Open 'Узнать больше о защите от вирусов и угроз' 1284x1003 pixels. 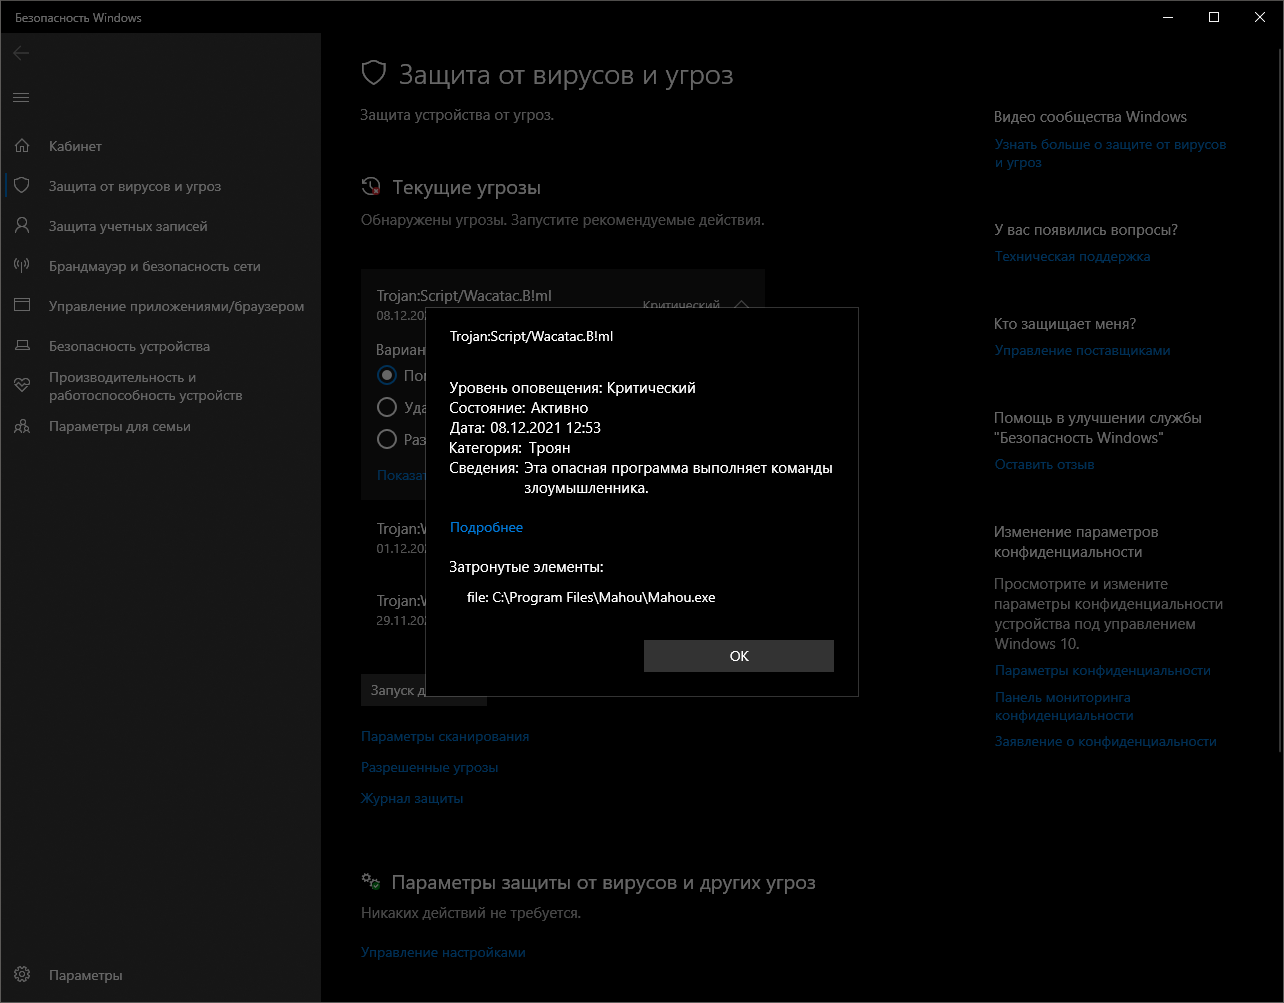(x=1110, y=153)
